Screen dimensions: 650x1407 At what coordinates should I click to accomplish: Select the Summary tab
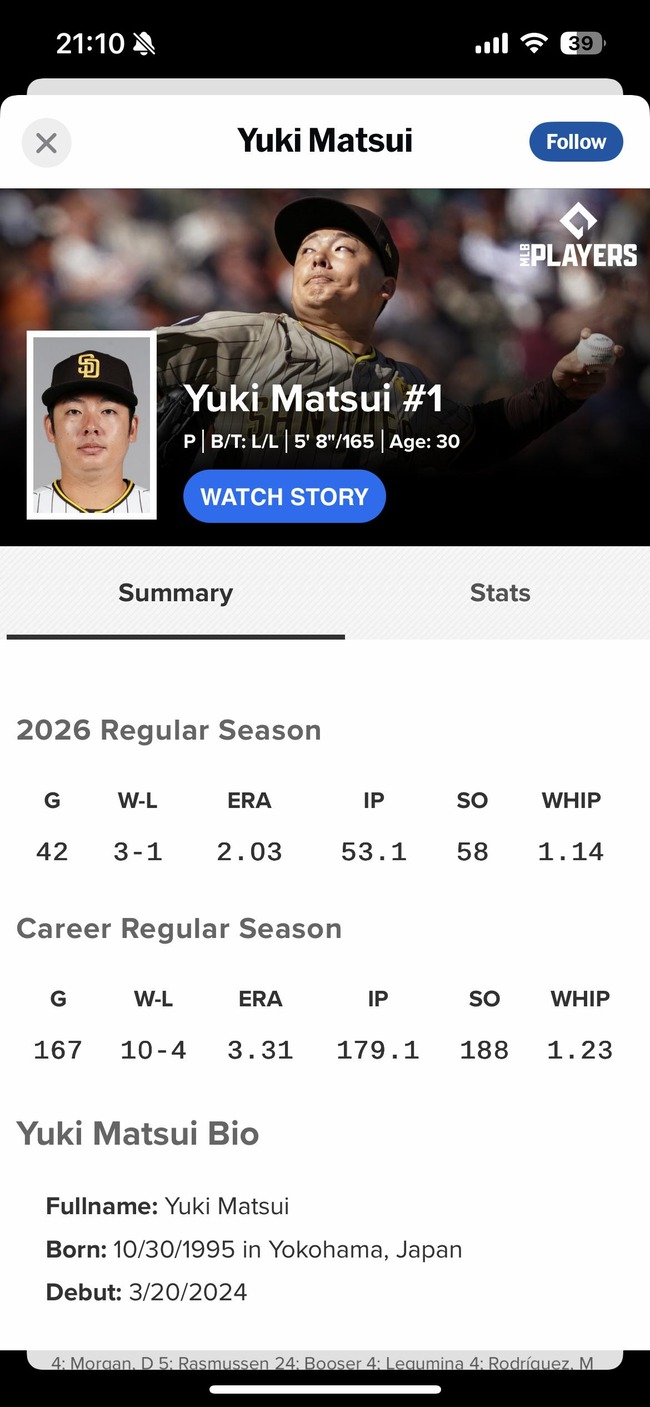tap(175, 593)
